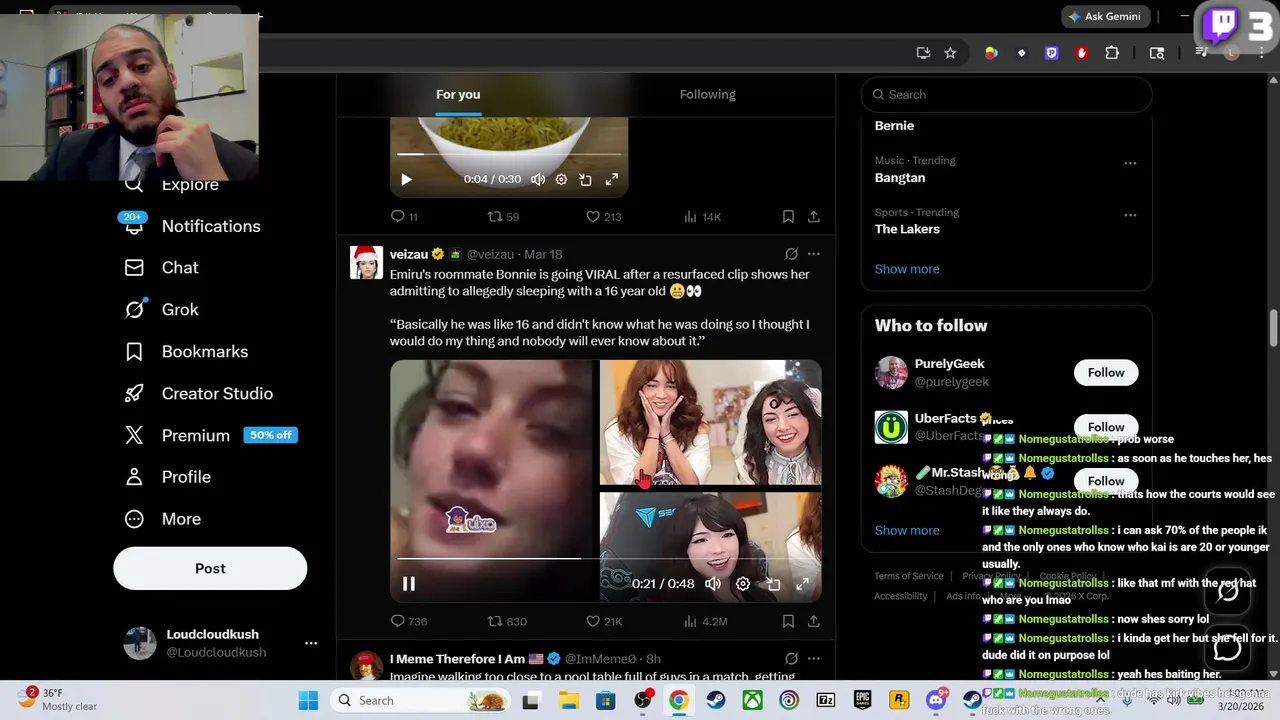Mute the 0:21 / 0:48 video

click(713, 584)
